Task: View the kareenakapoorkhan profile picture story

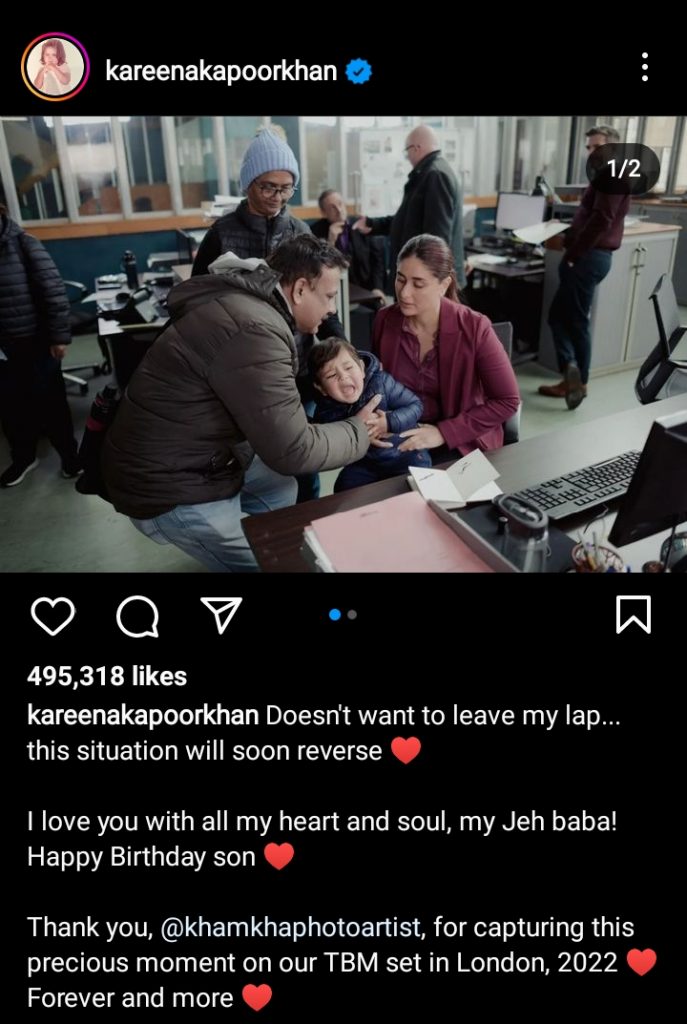Action: [x=55, y=67]
